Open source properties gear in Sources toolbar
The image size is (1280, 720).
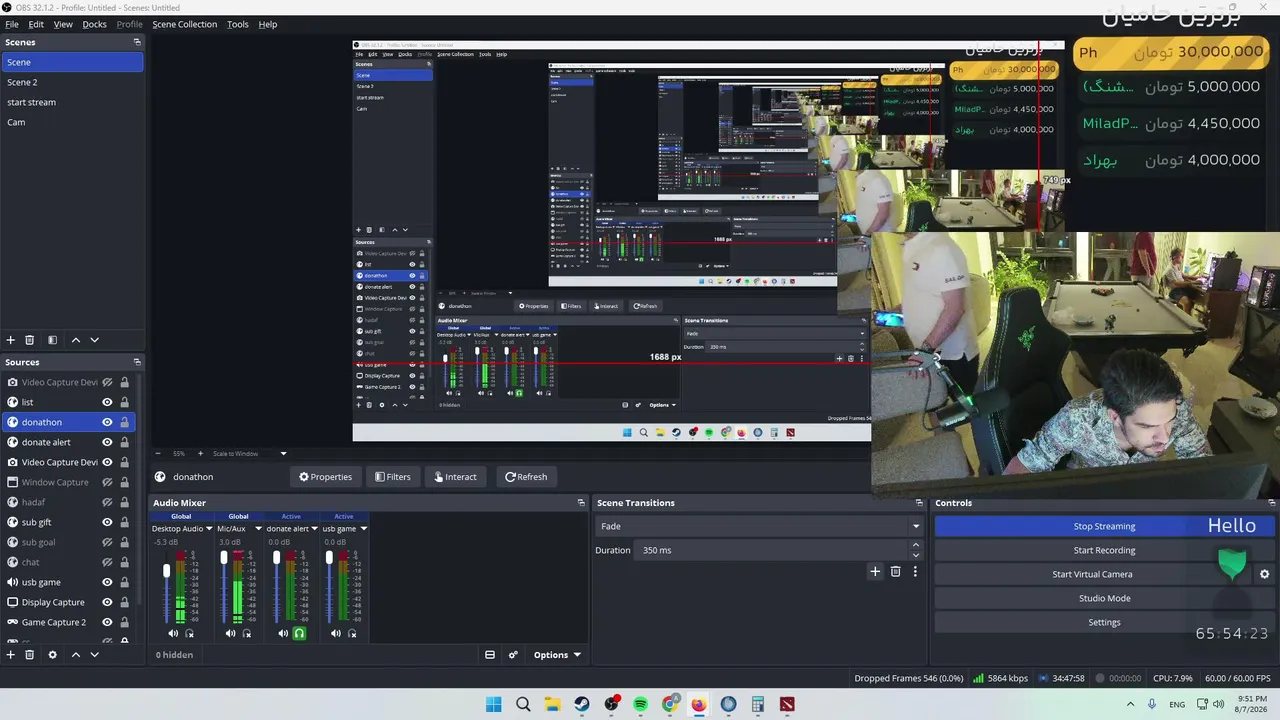[x=53, y=655]
